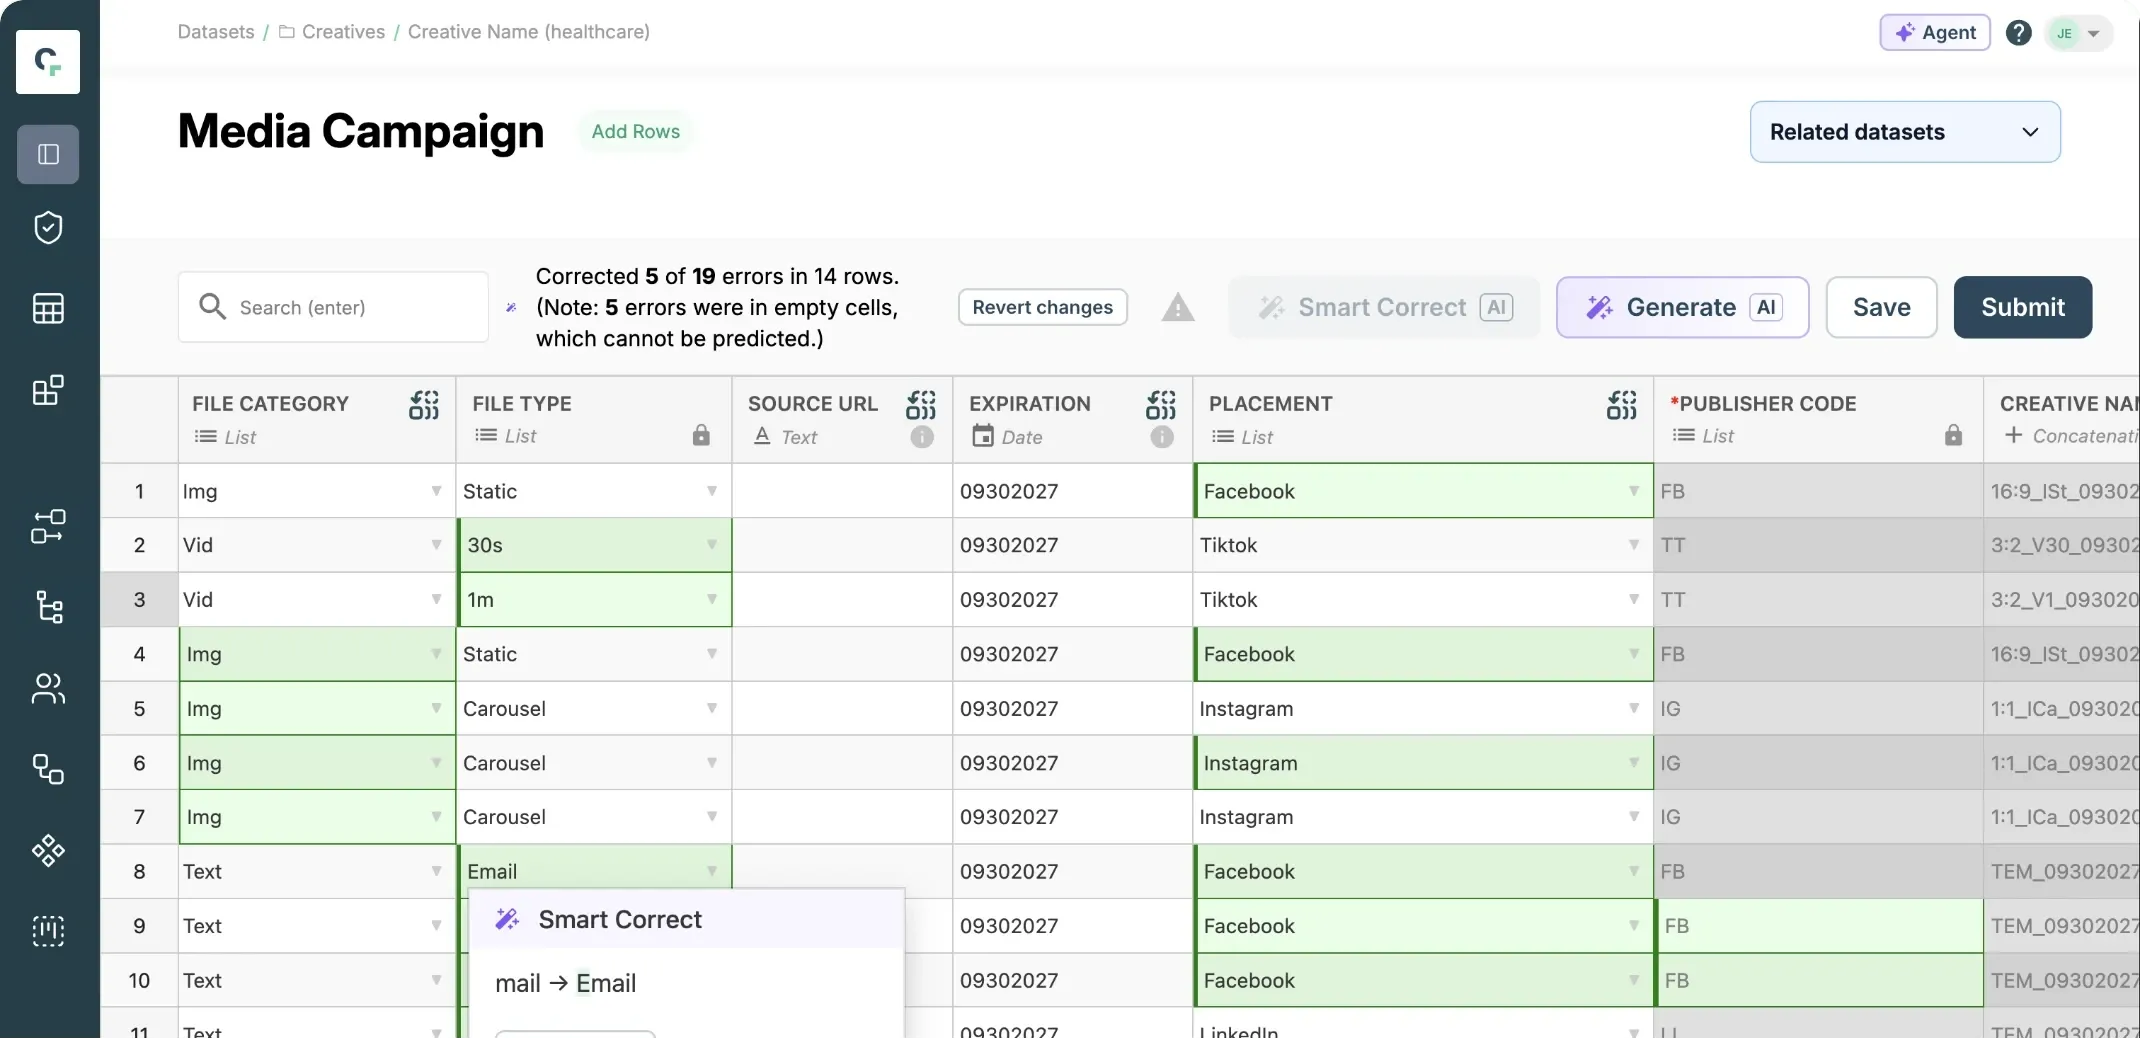
Task: Select row 1 expiration cell 09302027
Action: click(x=1072, y=491)
